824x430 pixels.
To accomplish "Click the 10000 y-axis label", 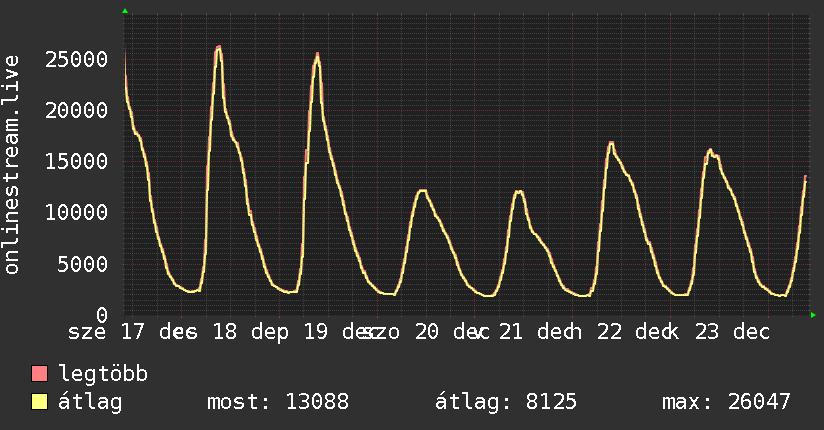I will pos(77,212).
